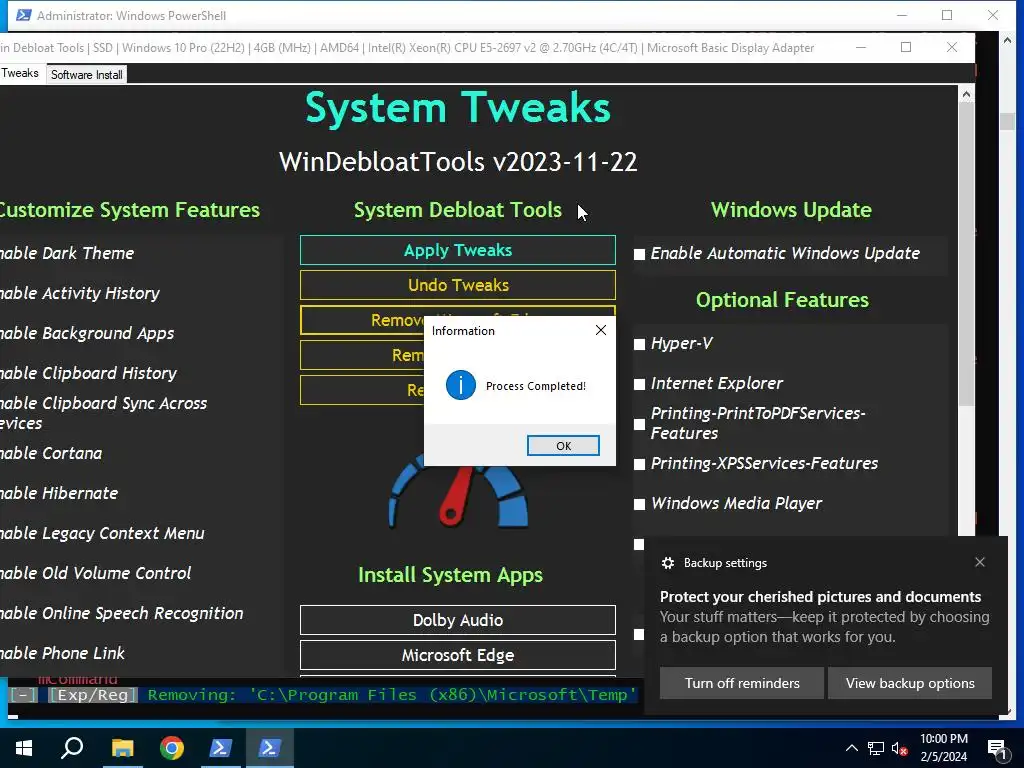The height and width of the screenshot is (768, 1024).
Task: Click the blue information icon in the dialog
Action: (460, 385)
